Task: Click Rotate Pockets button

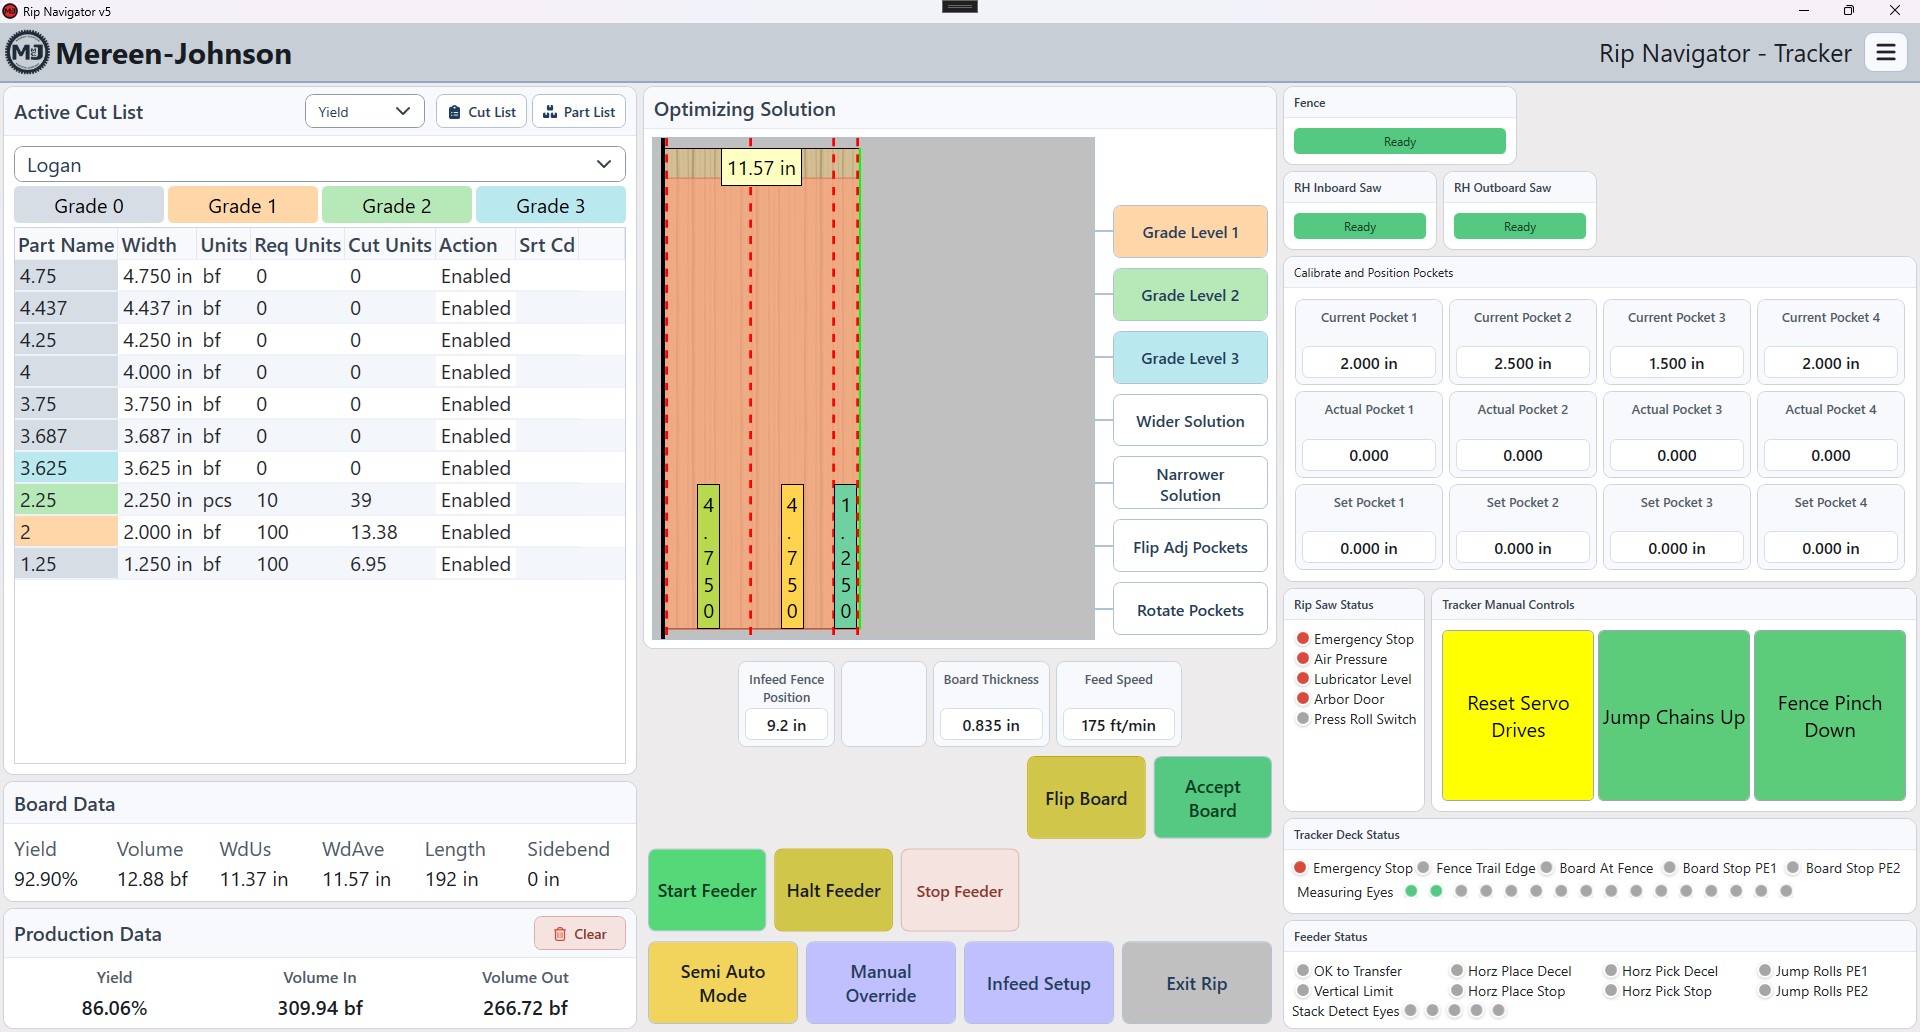Action: pyautogui.click(x=1190, y=610)
